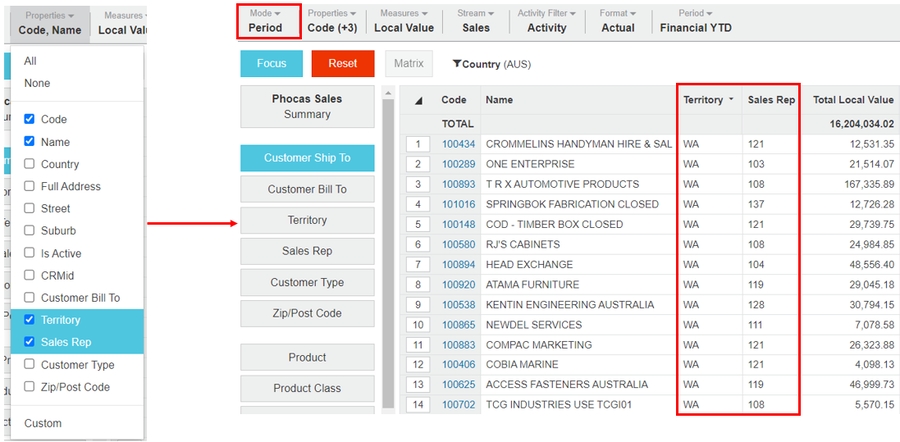Open the Mode dropdown
This screenshot has width=900, height=442.
(265, 21)
